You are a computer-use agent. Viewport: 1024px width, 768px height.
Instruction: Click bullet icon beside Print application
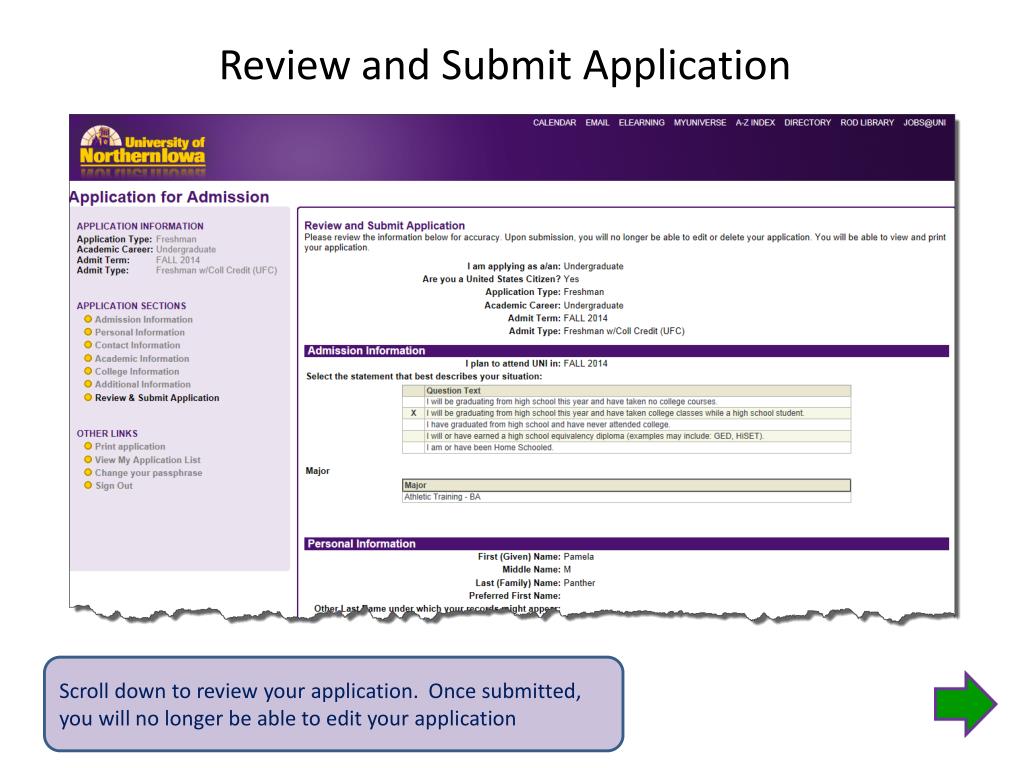click(x=88, y=446)
